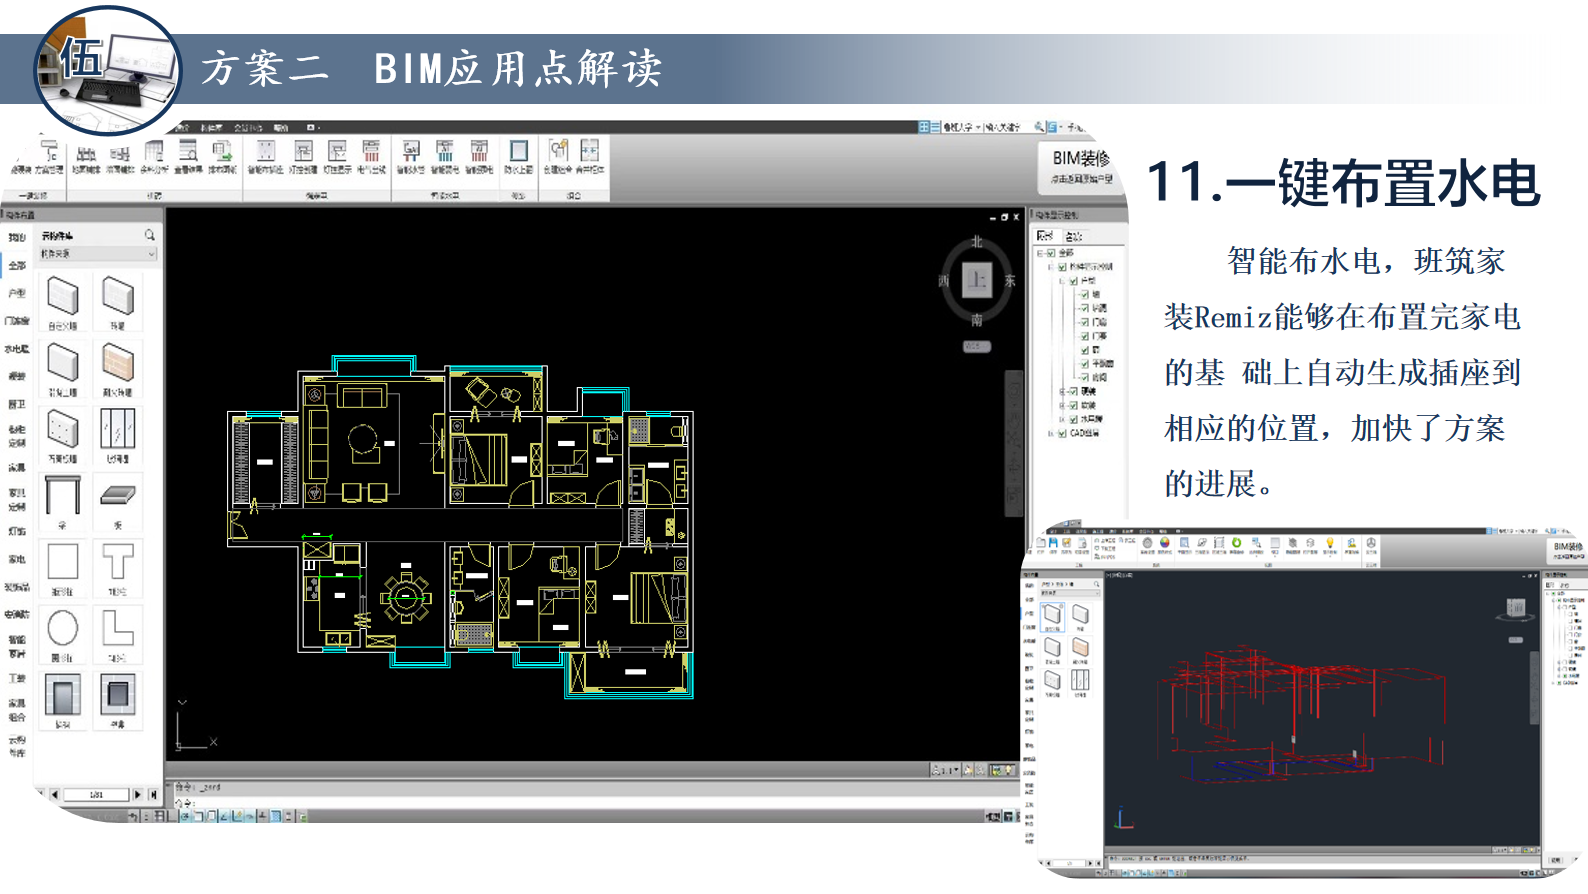The height and width of the screenshot is (894, 1588).
Task: Select the 智能水管 ribbon tool
Action: pos(411,157)
